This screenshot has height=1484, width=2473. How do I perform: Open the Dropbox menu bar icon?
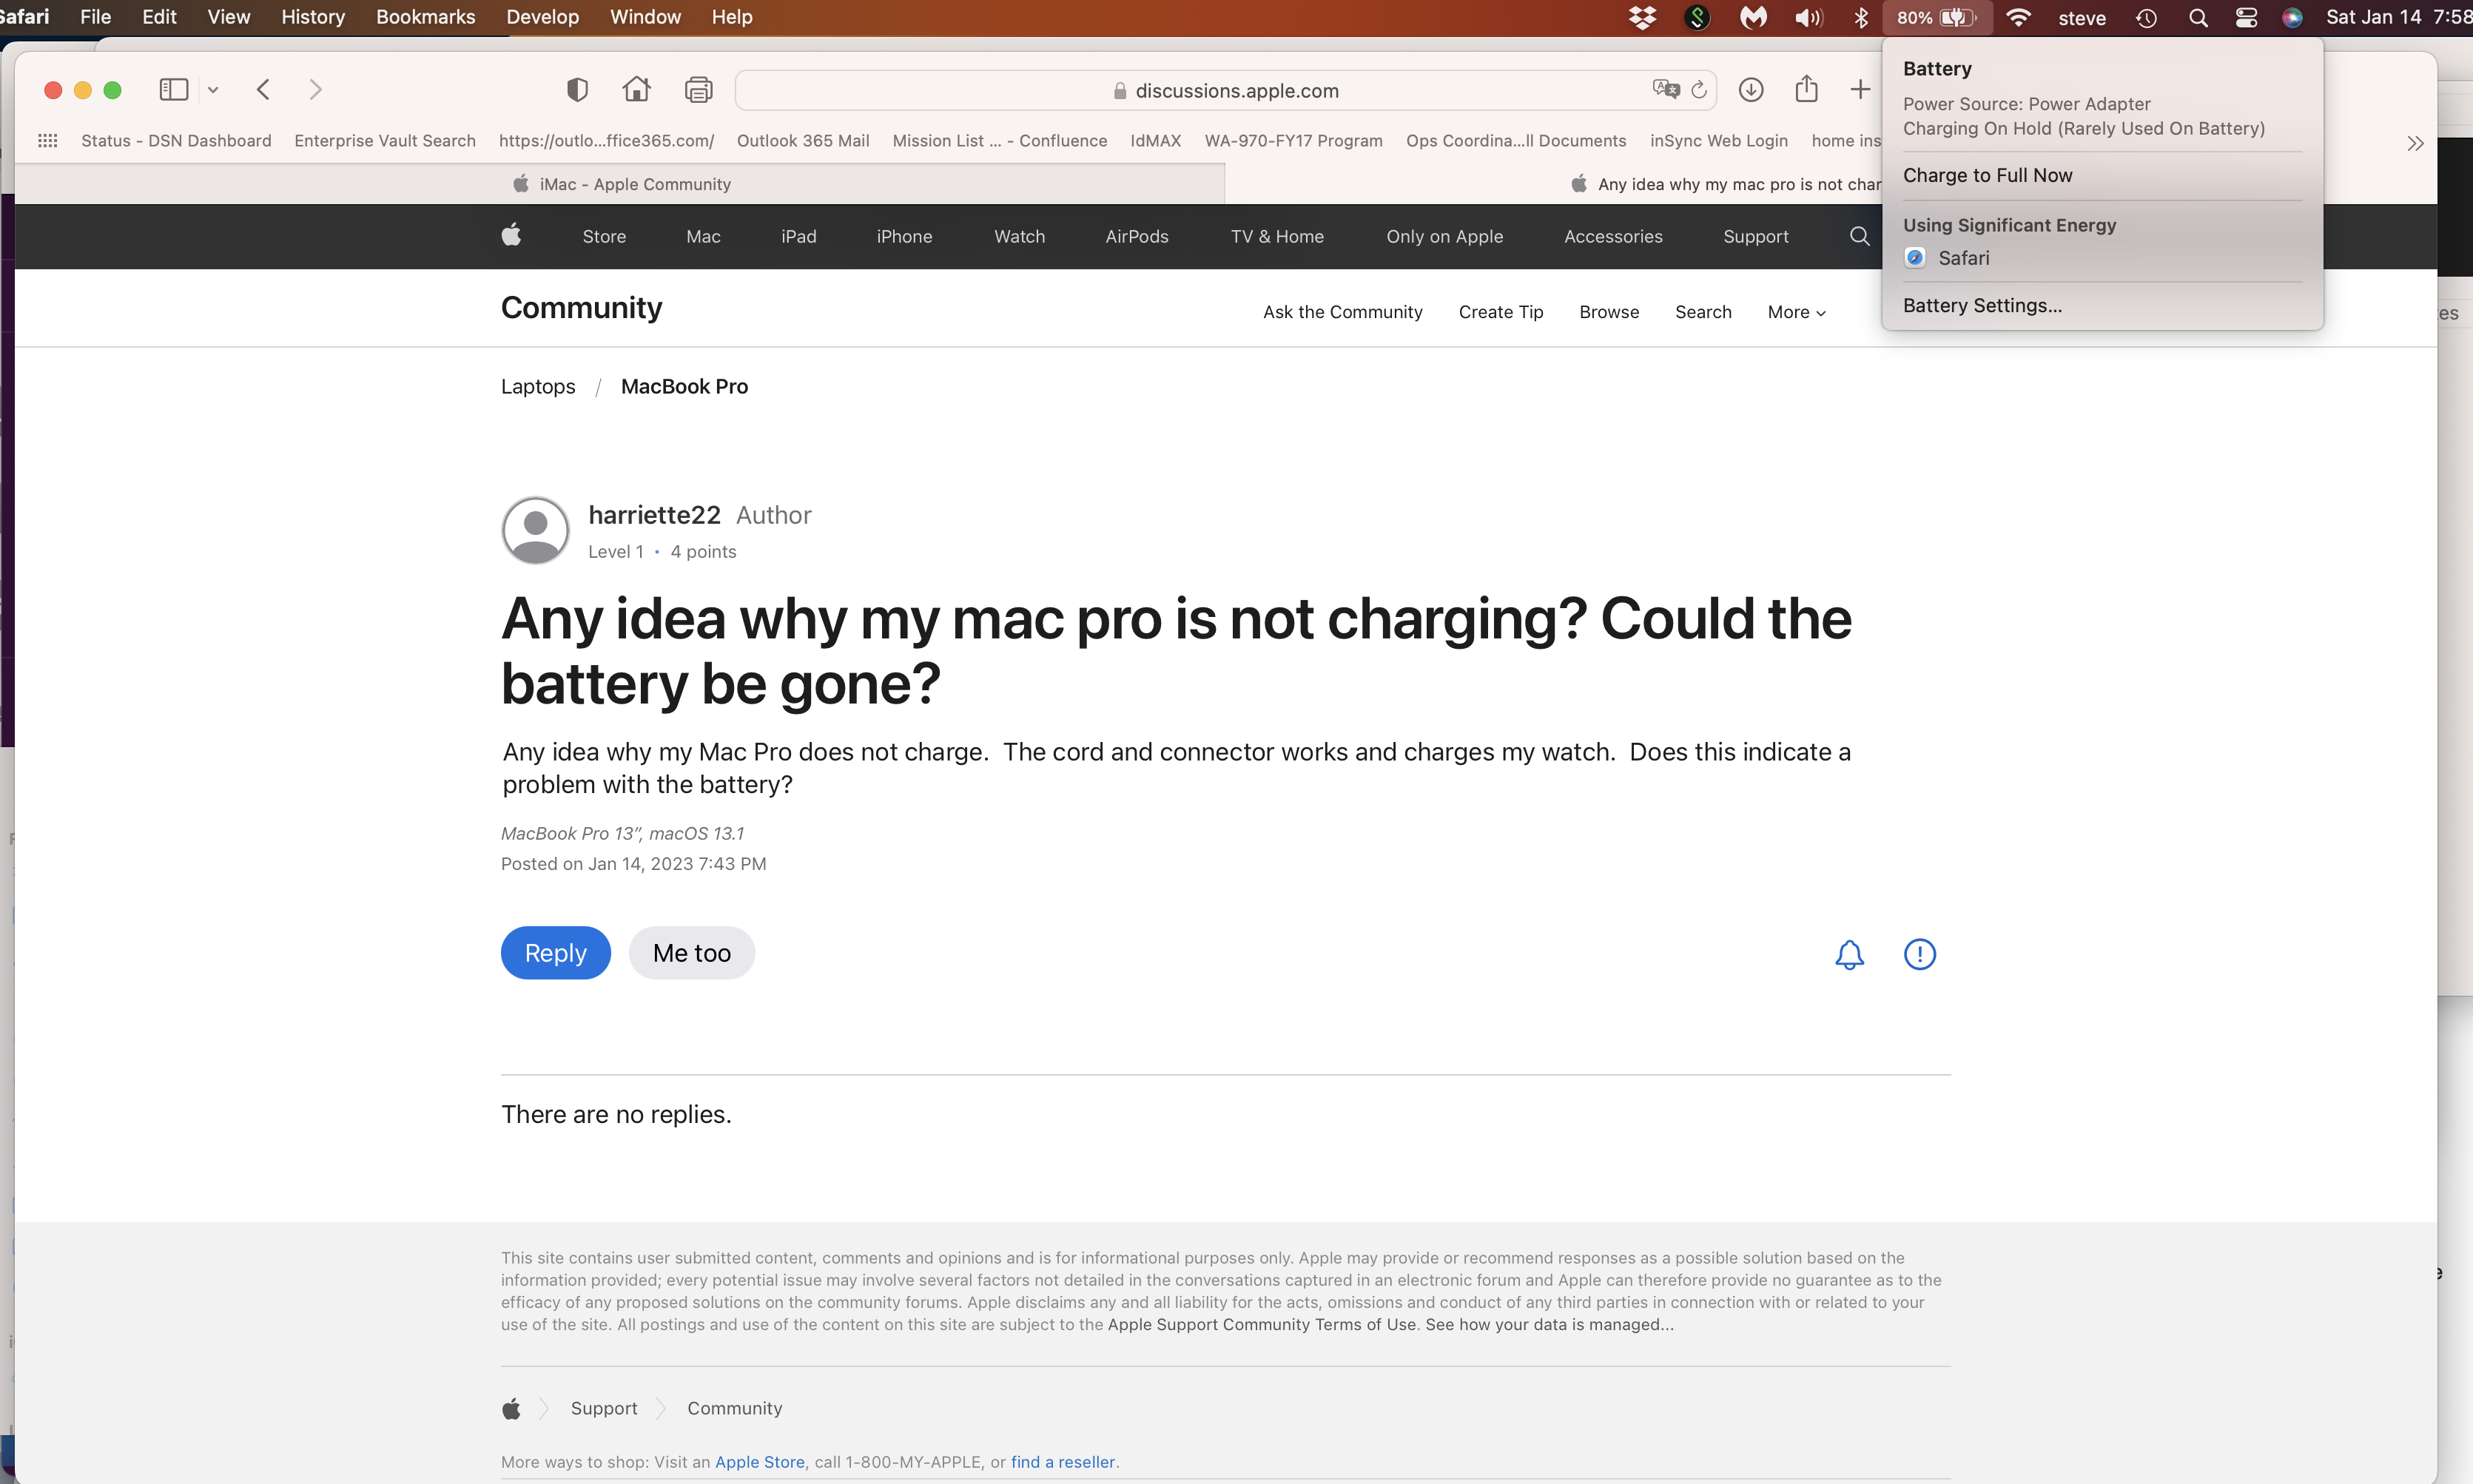1643,17
